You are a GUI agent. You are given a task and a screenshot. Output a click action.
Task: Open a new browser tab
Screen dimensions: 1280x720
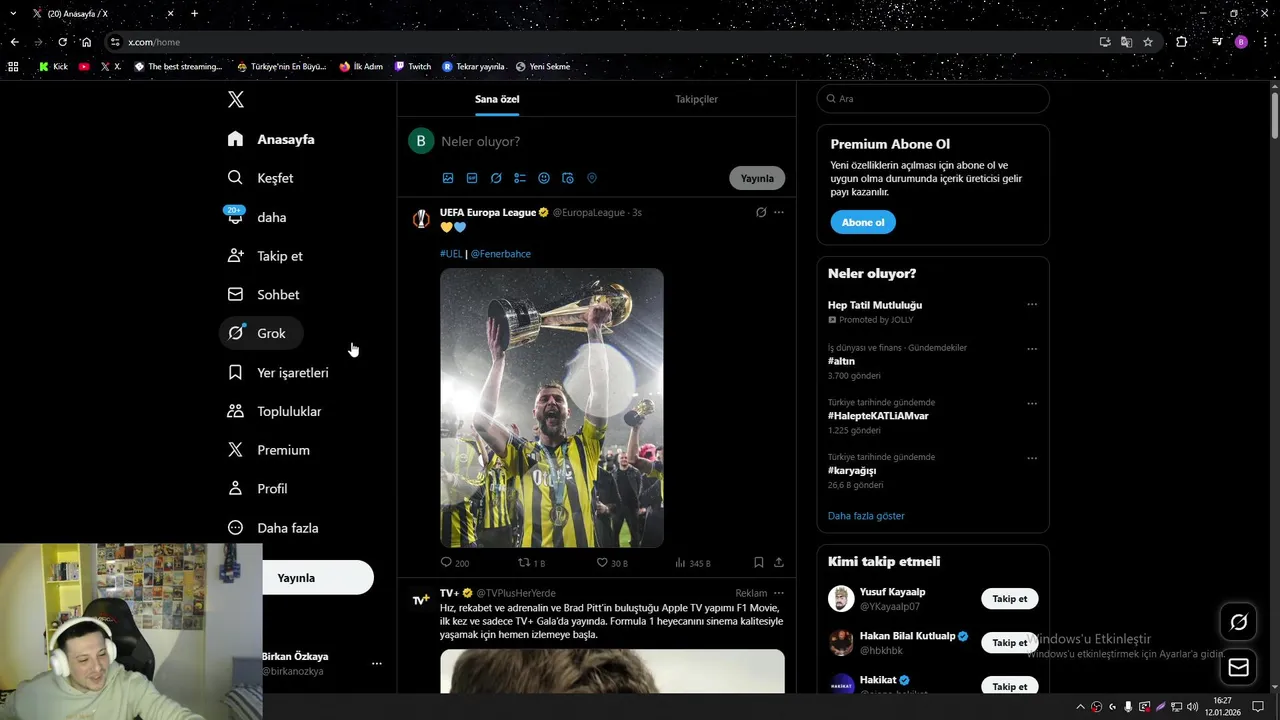(x=194, y=14)
